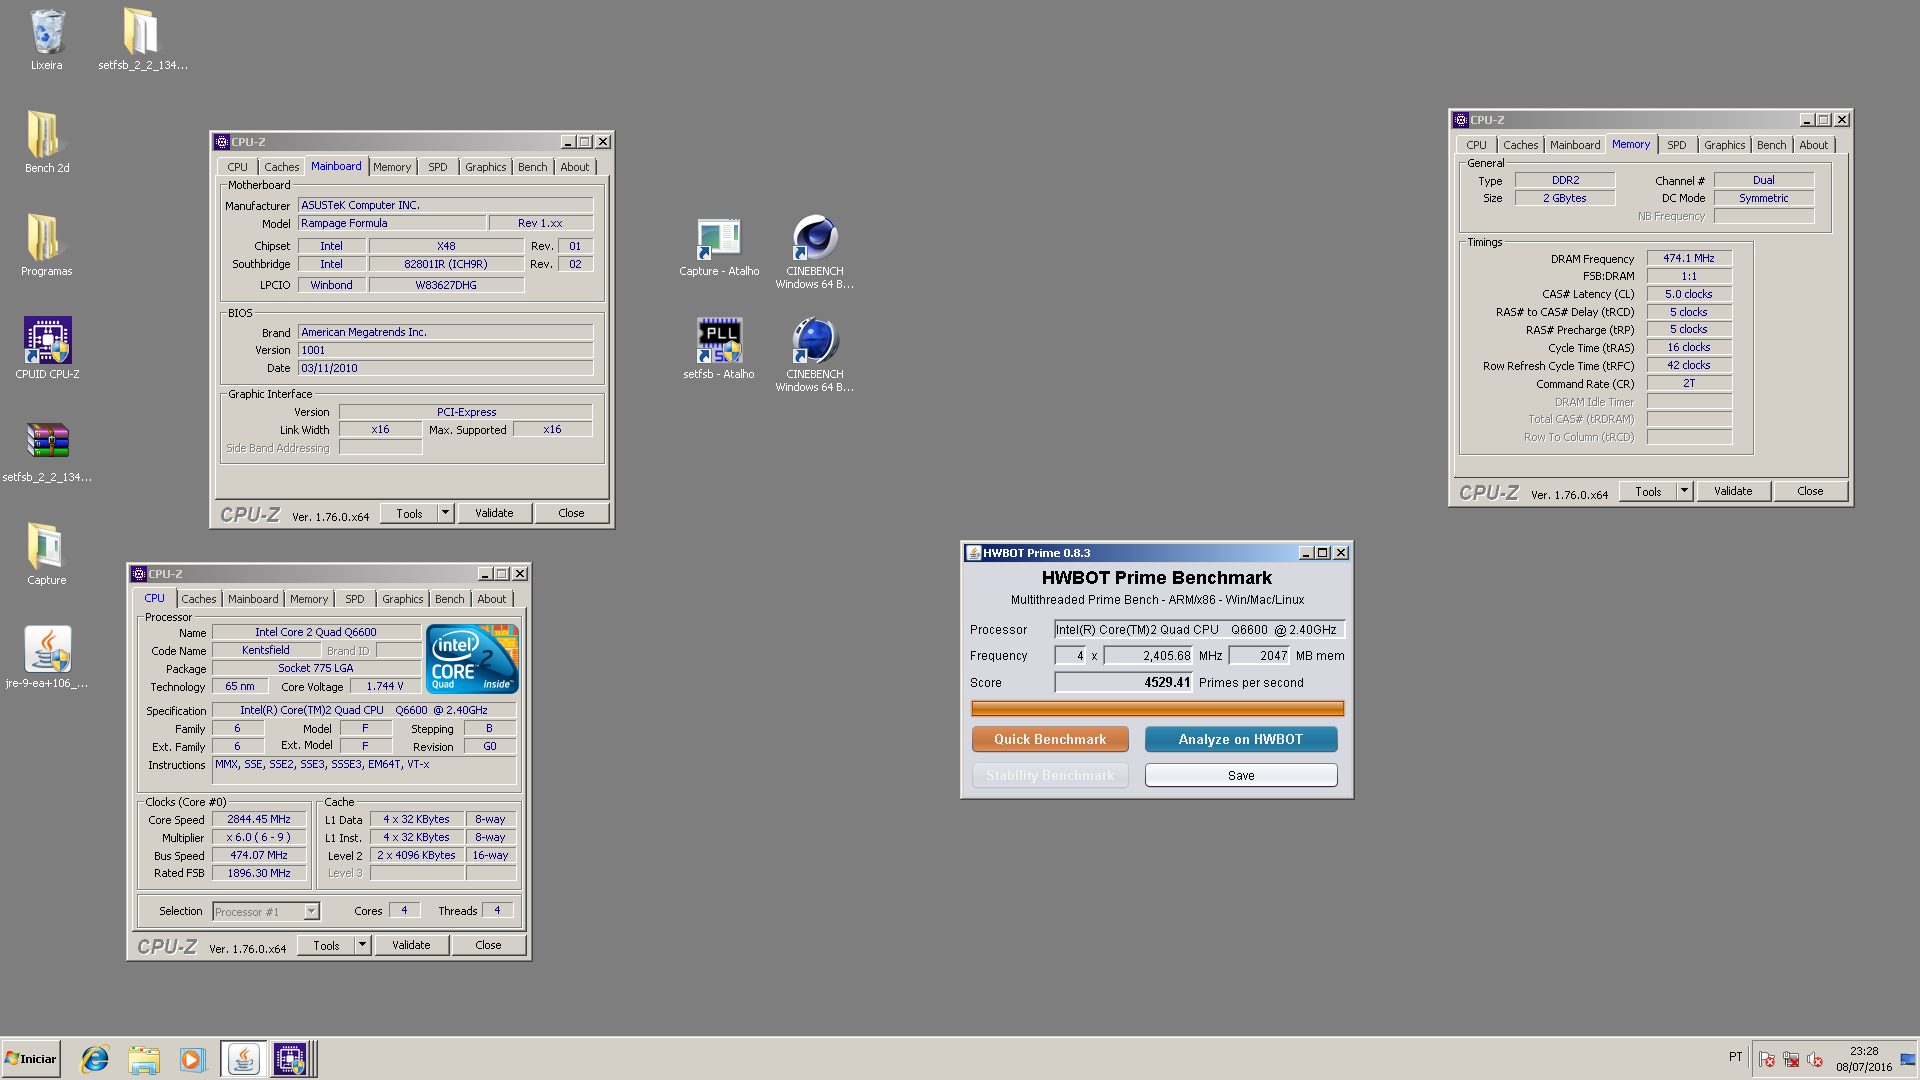
Task: Launch the Capture - Atalho shortcut
Action: pyautogui.click(x=719, y=246)
